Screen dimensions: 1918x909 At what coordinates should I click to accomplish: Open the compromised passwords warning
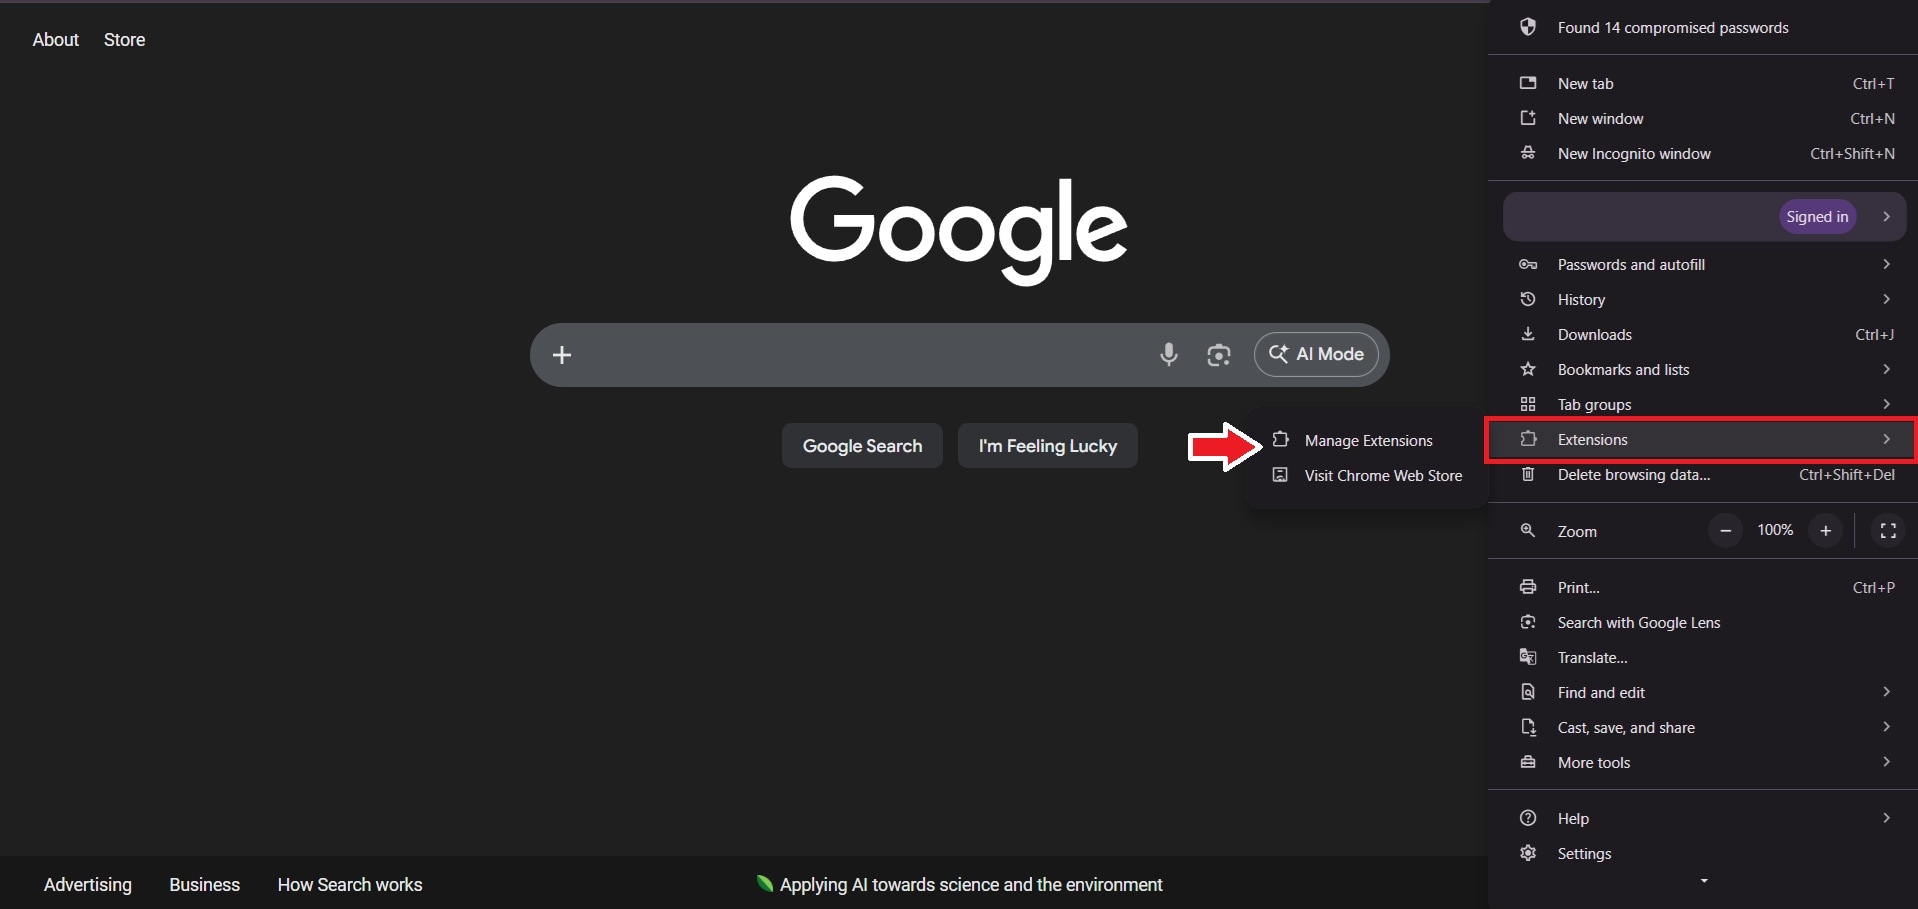coord(1671,27)
